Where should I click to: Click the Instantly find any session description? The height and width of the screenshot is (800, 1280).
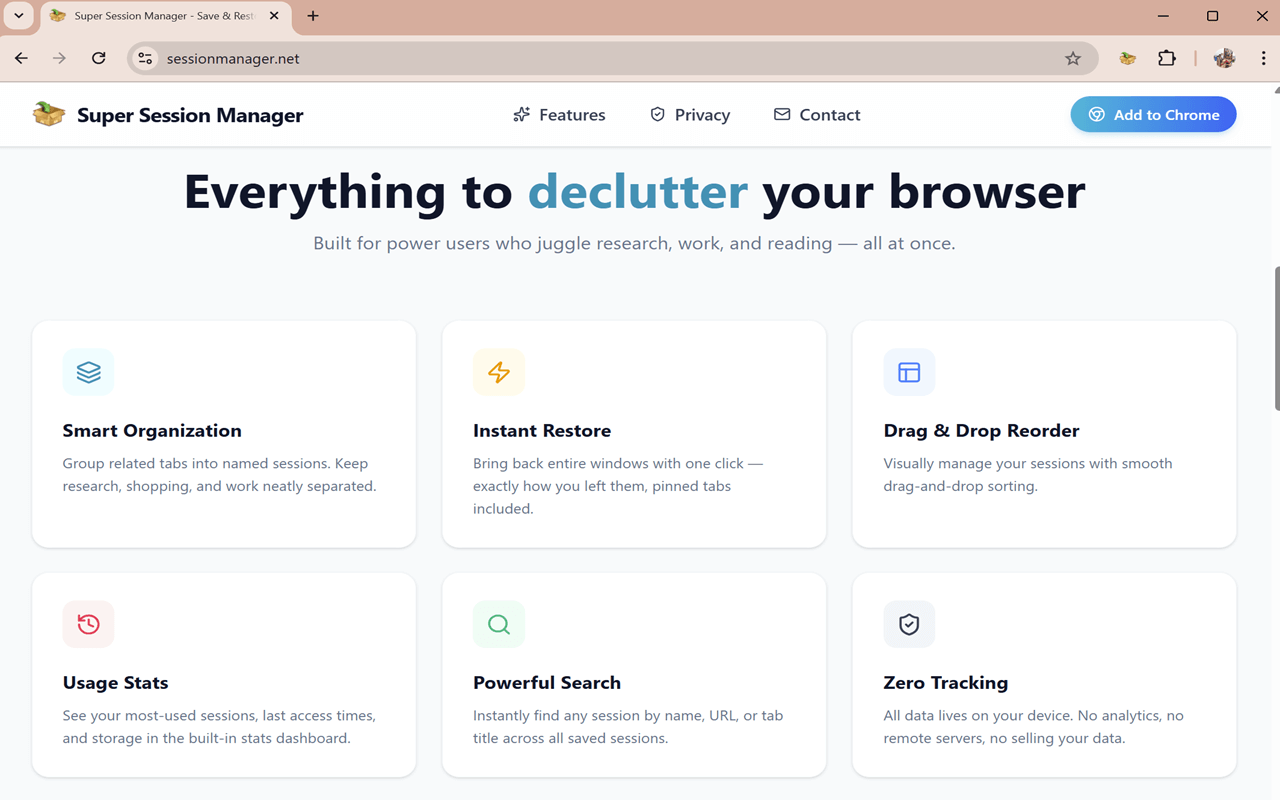click(628, 727)
